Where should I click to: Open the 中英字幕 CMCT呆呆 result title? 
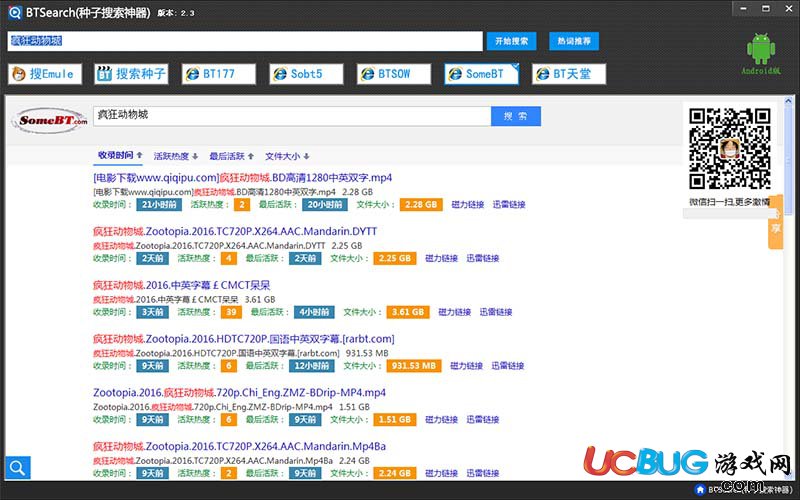point(182,285)
